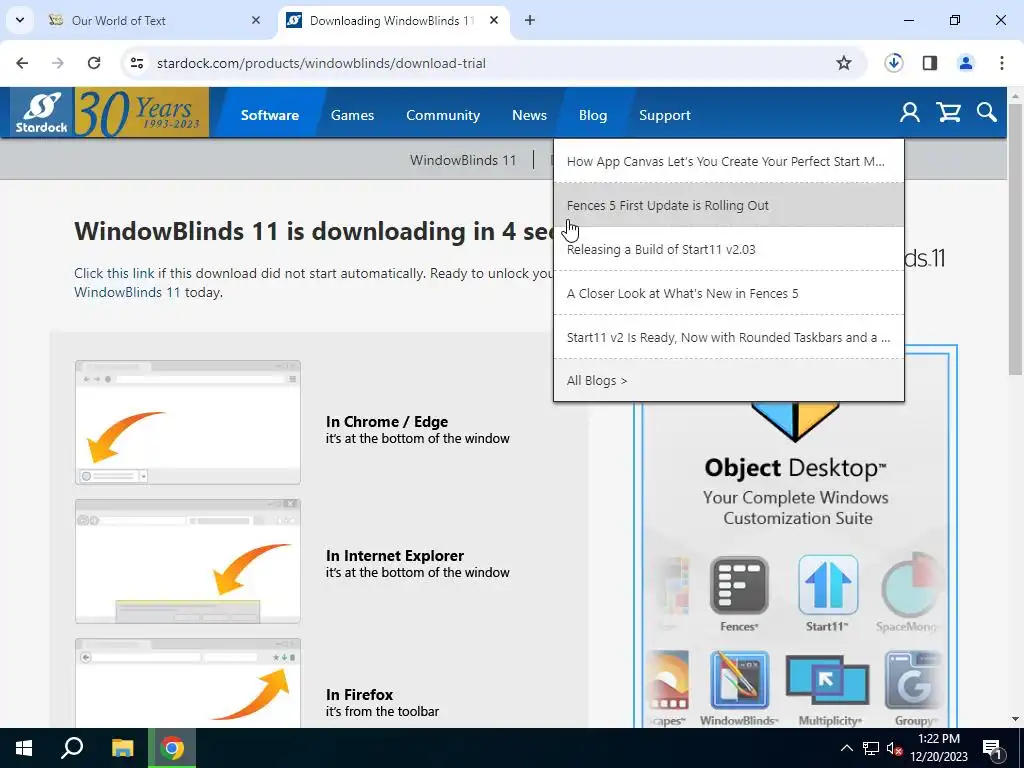This screenshot has height=768, width=1024.
Task: Open File Explorer from taskbar
Action: [122, 748]
